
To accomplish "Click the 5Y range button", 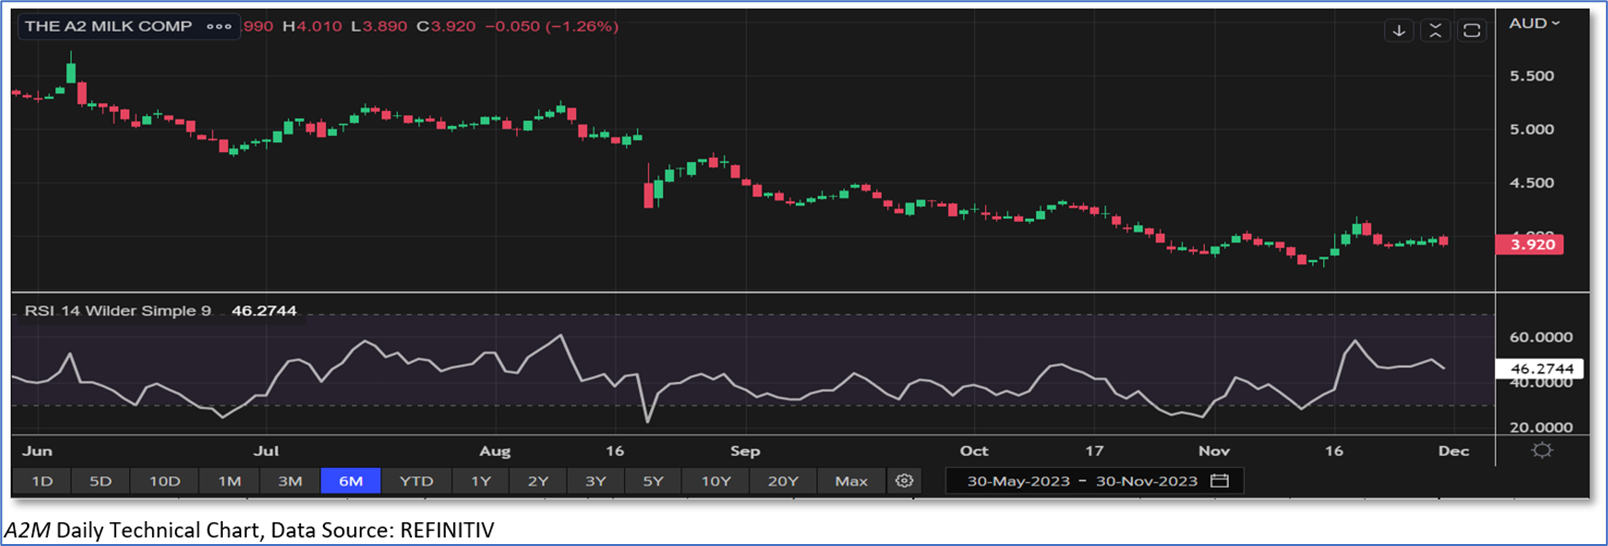I will [653, 481].
